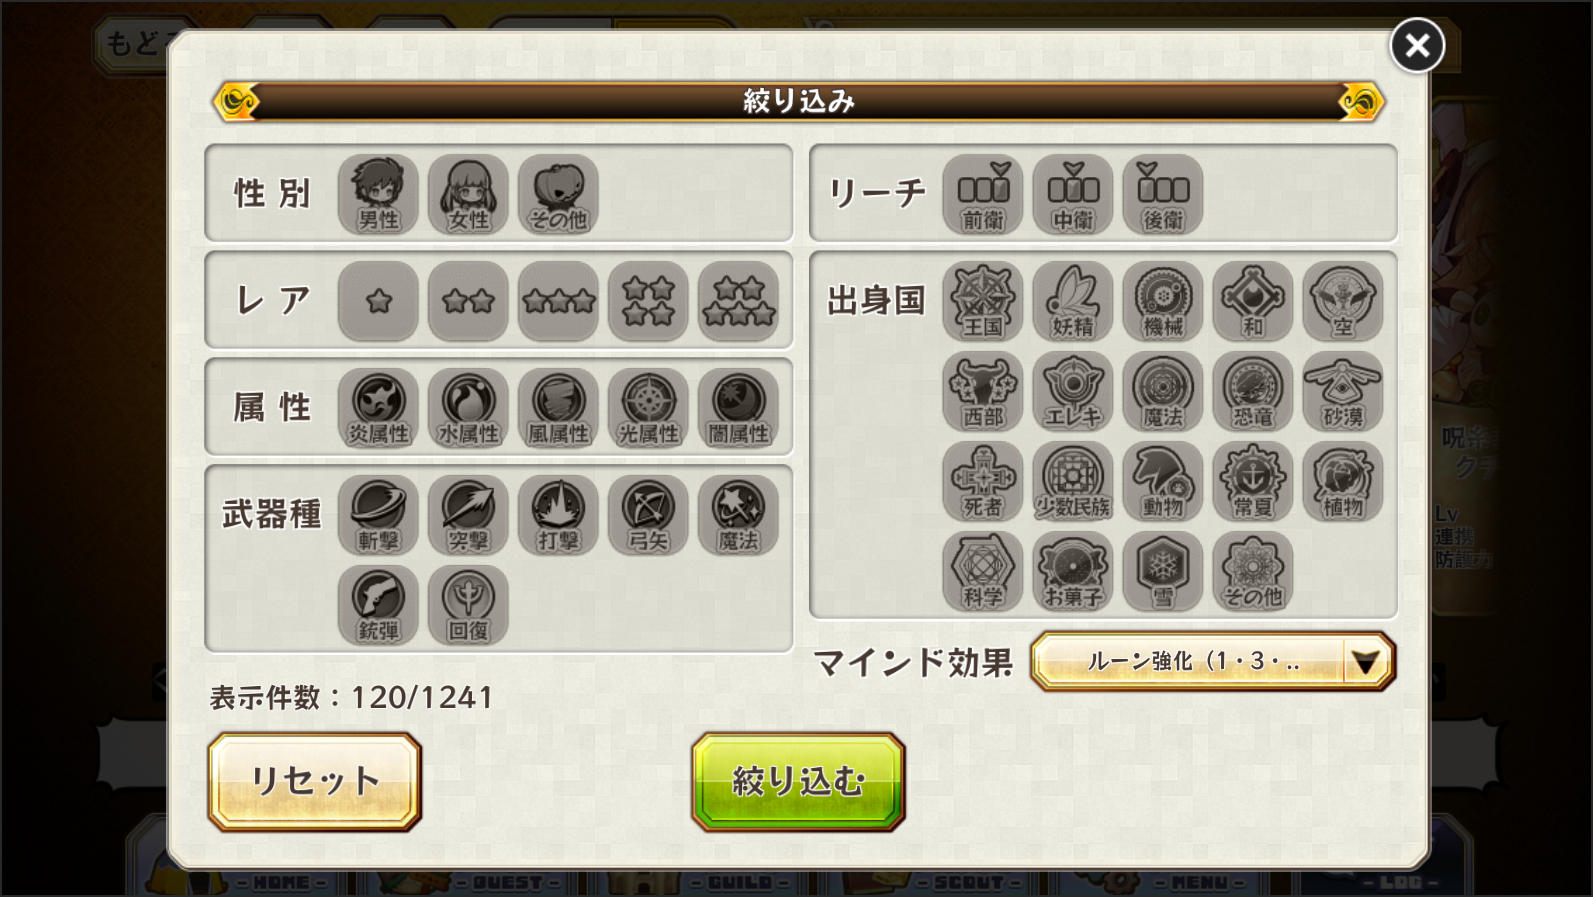Open the マインド効果 dropdown list
This screenshot has width=1593, height=897.
(1212, 661)
